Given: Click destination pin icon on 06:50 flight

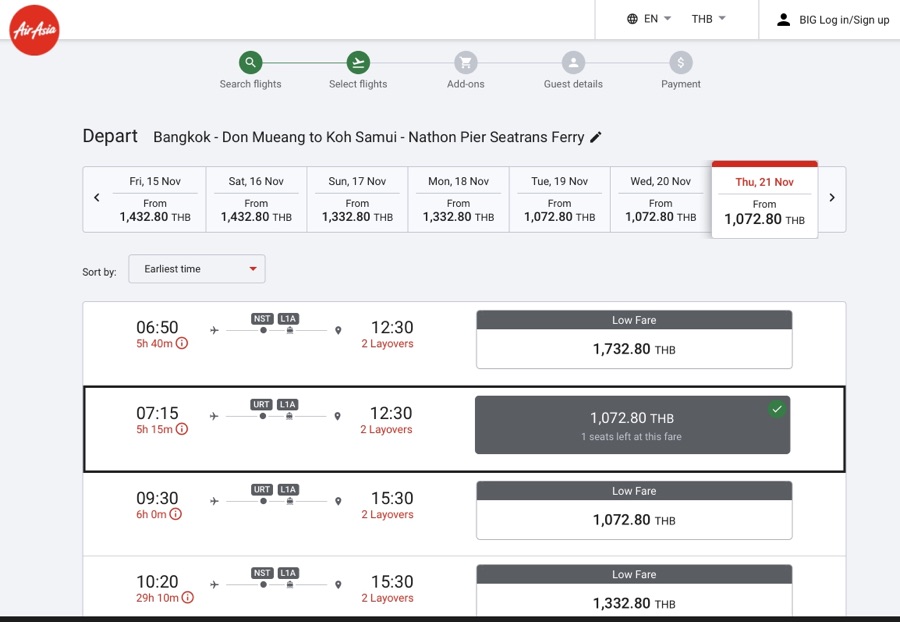Looking at the screenshot, I should (x=338, y=330).
